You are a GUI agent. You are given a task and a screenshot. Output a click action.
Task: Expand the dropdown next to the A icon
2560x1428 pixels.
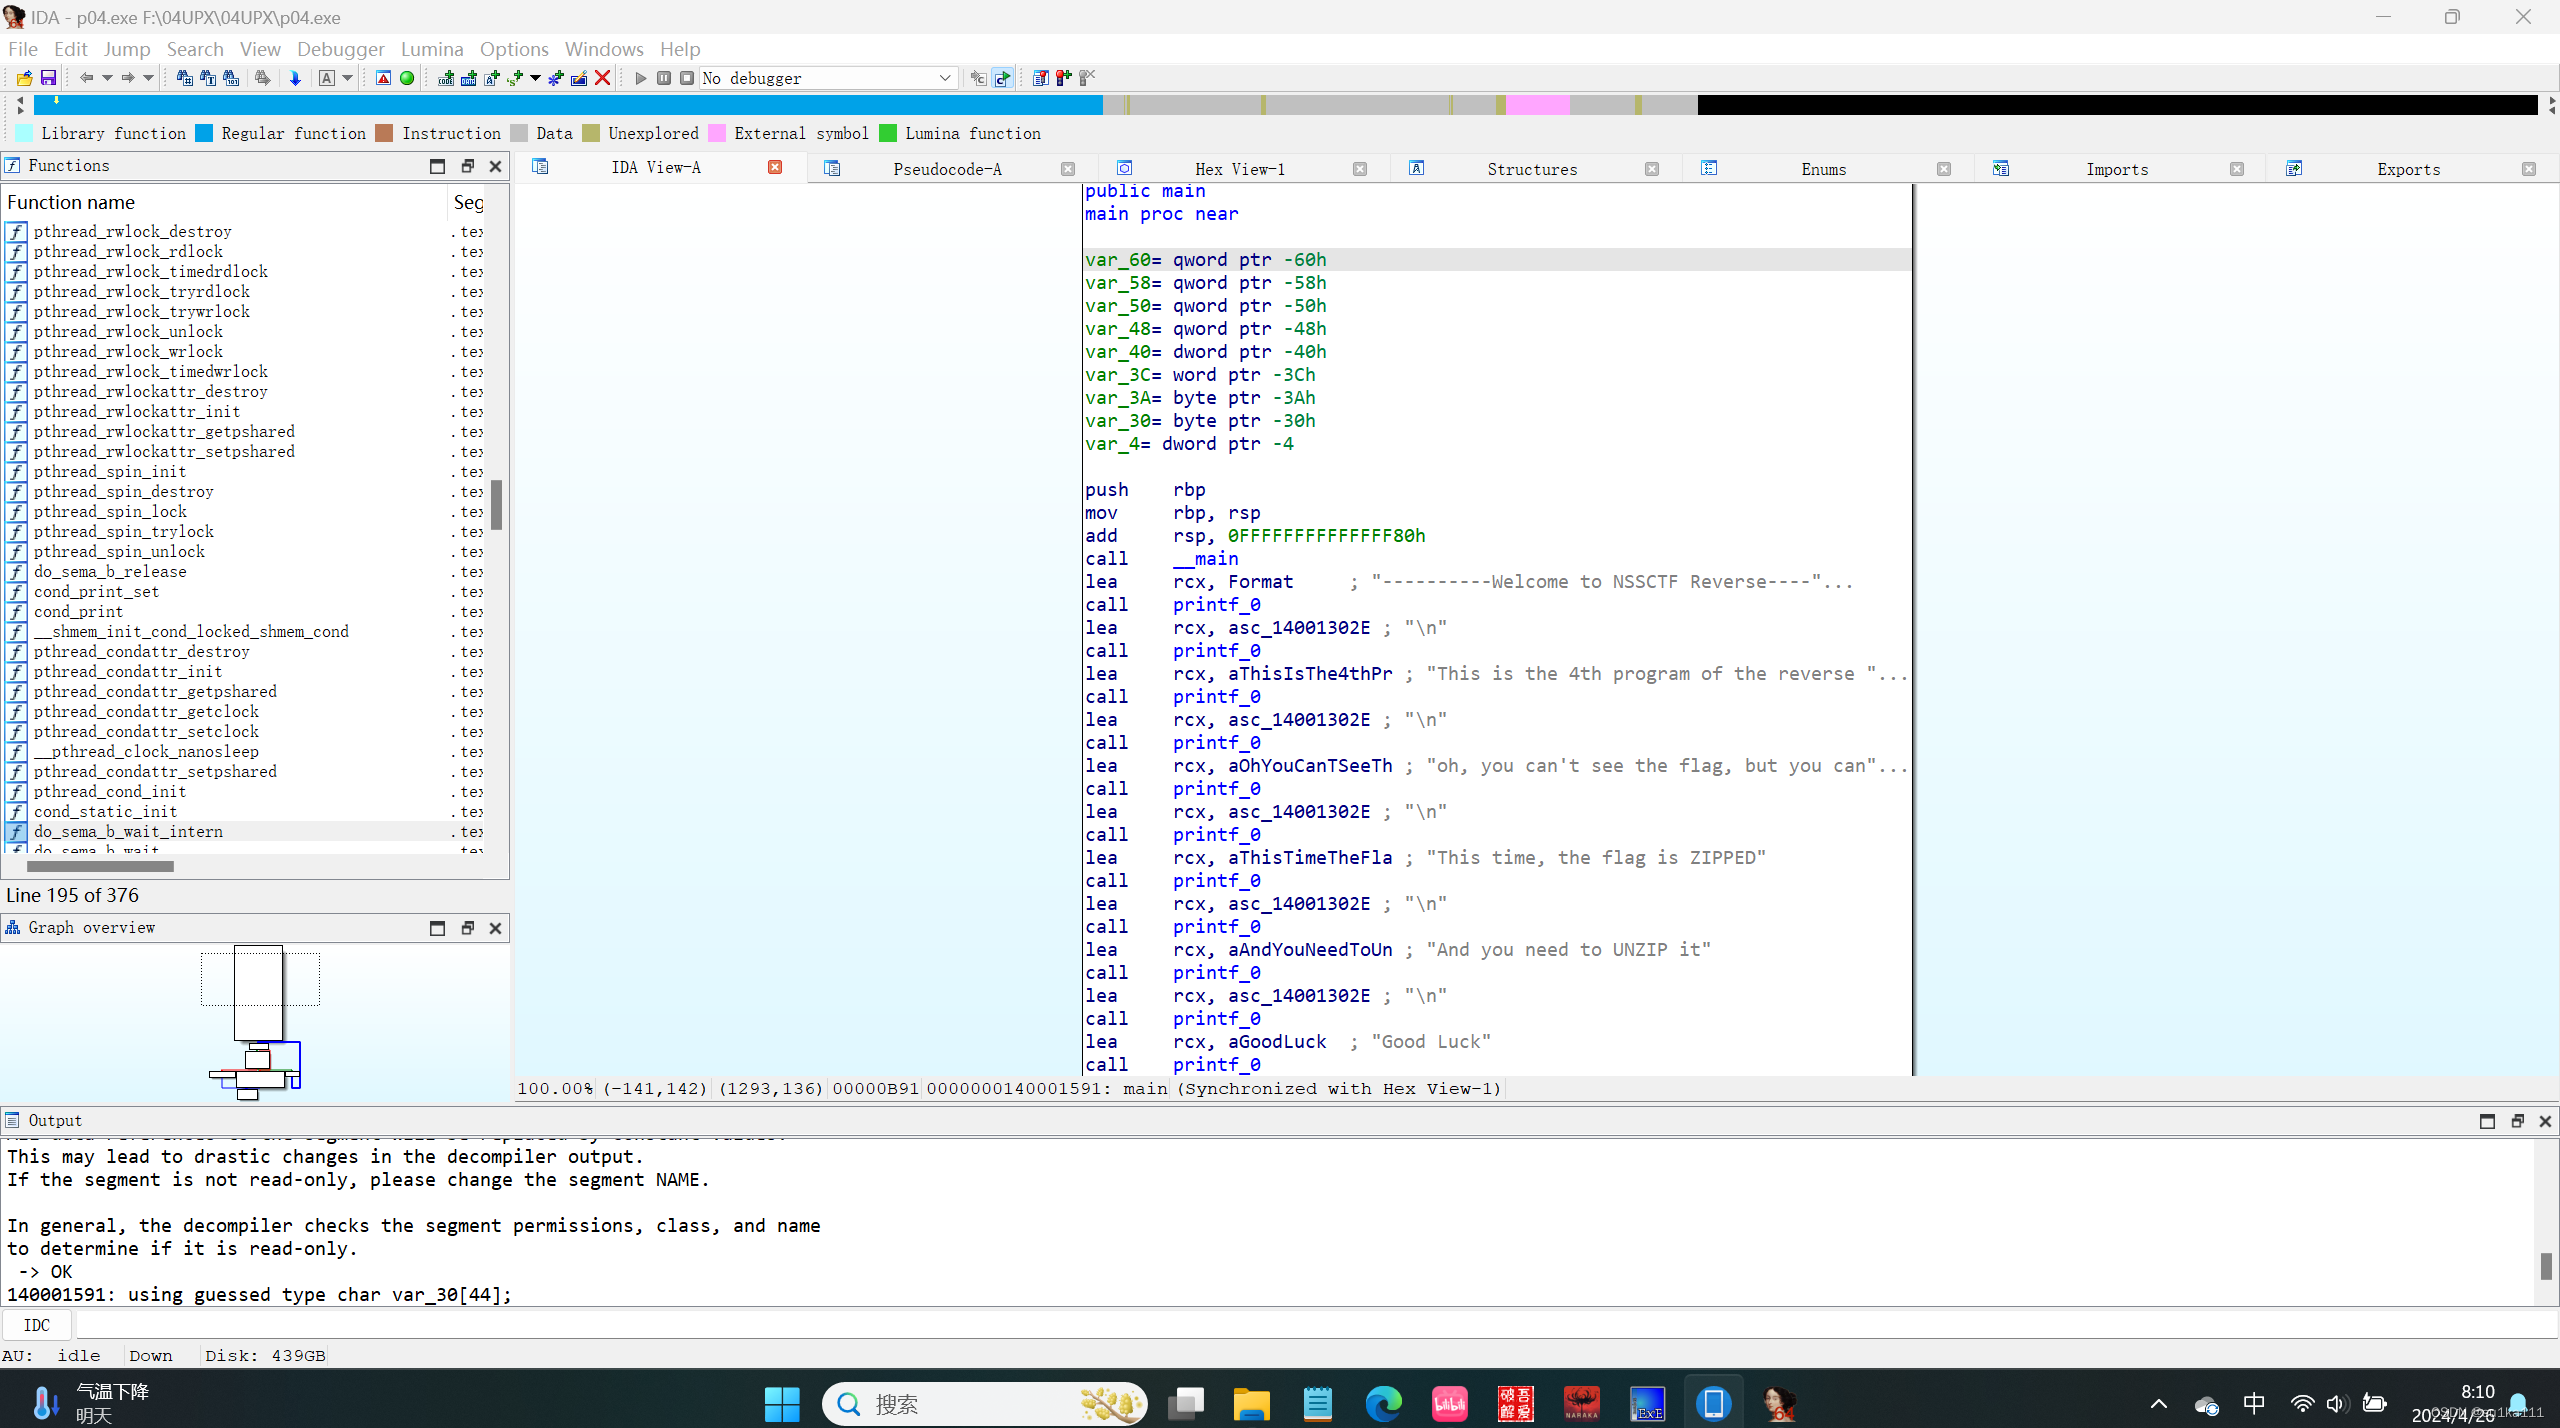(347, 78)
